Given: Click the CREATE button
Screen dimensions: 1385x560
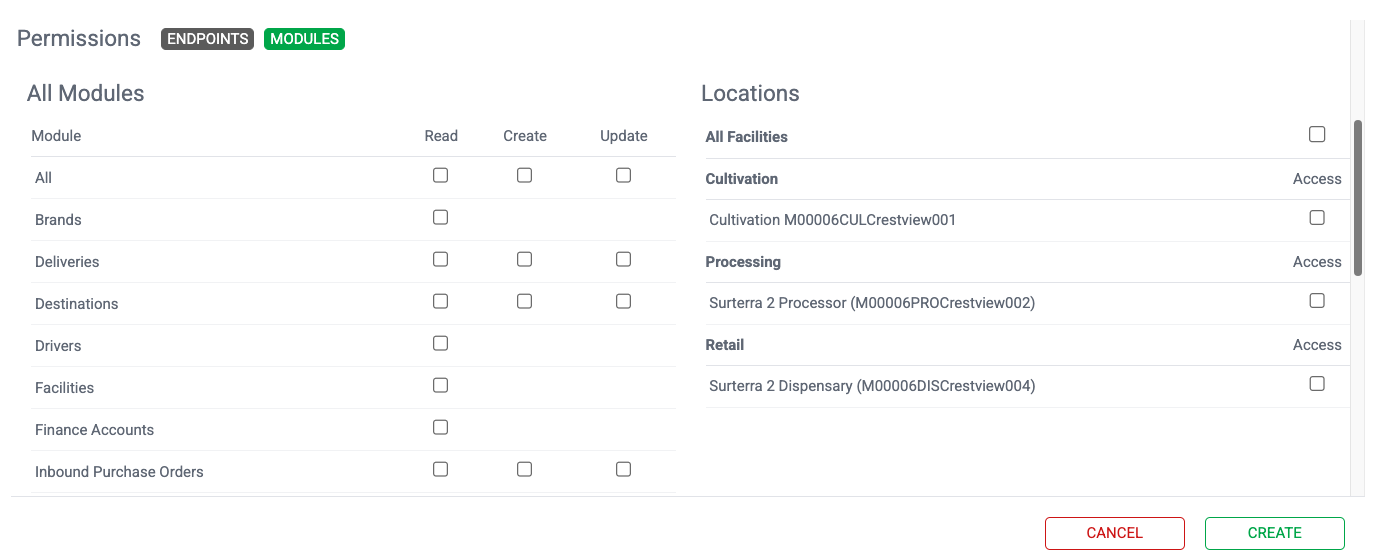Looking at the screenshot, I should pyautogui.click(x=1275, y=533).
